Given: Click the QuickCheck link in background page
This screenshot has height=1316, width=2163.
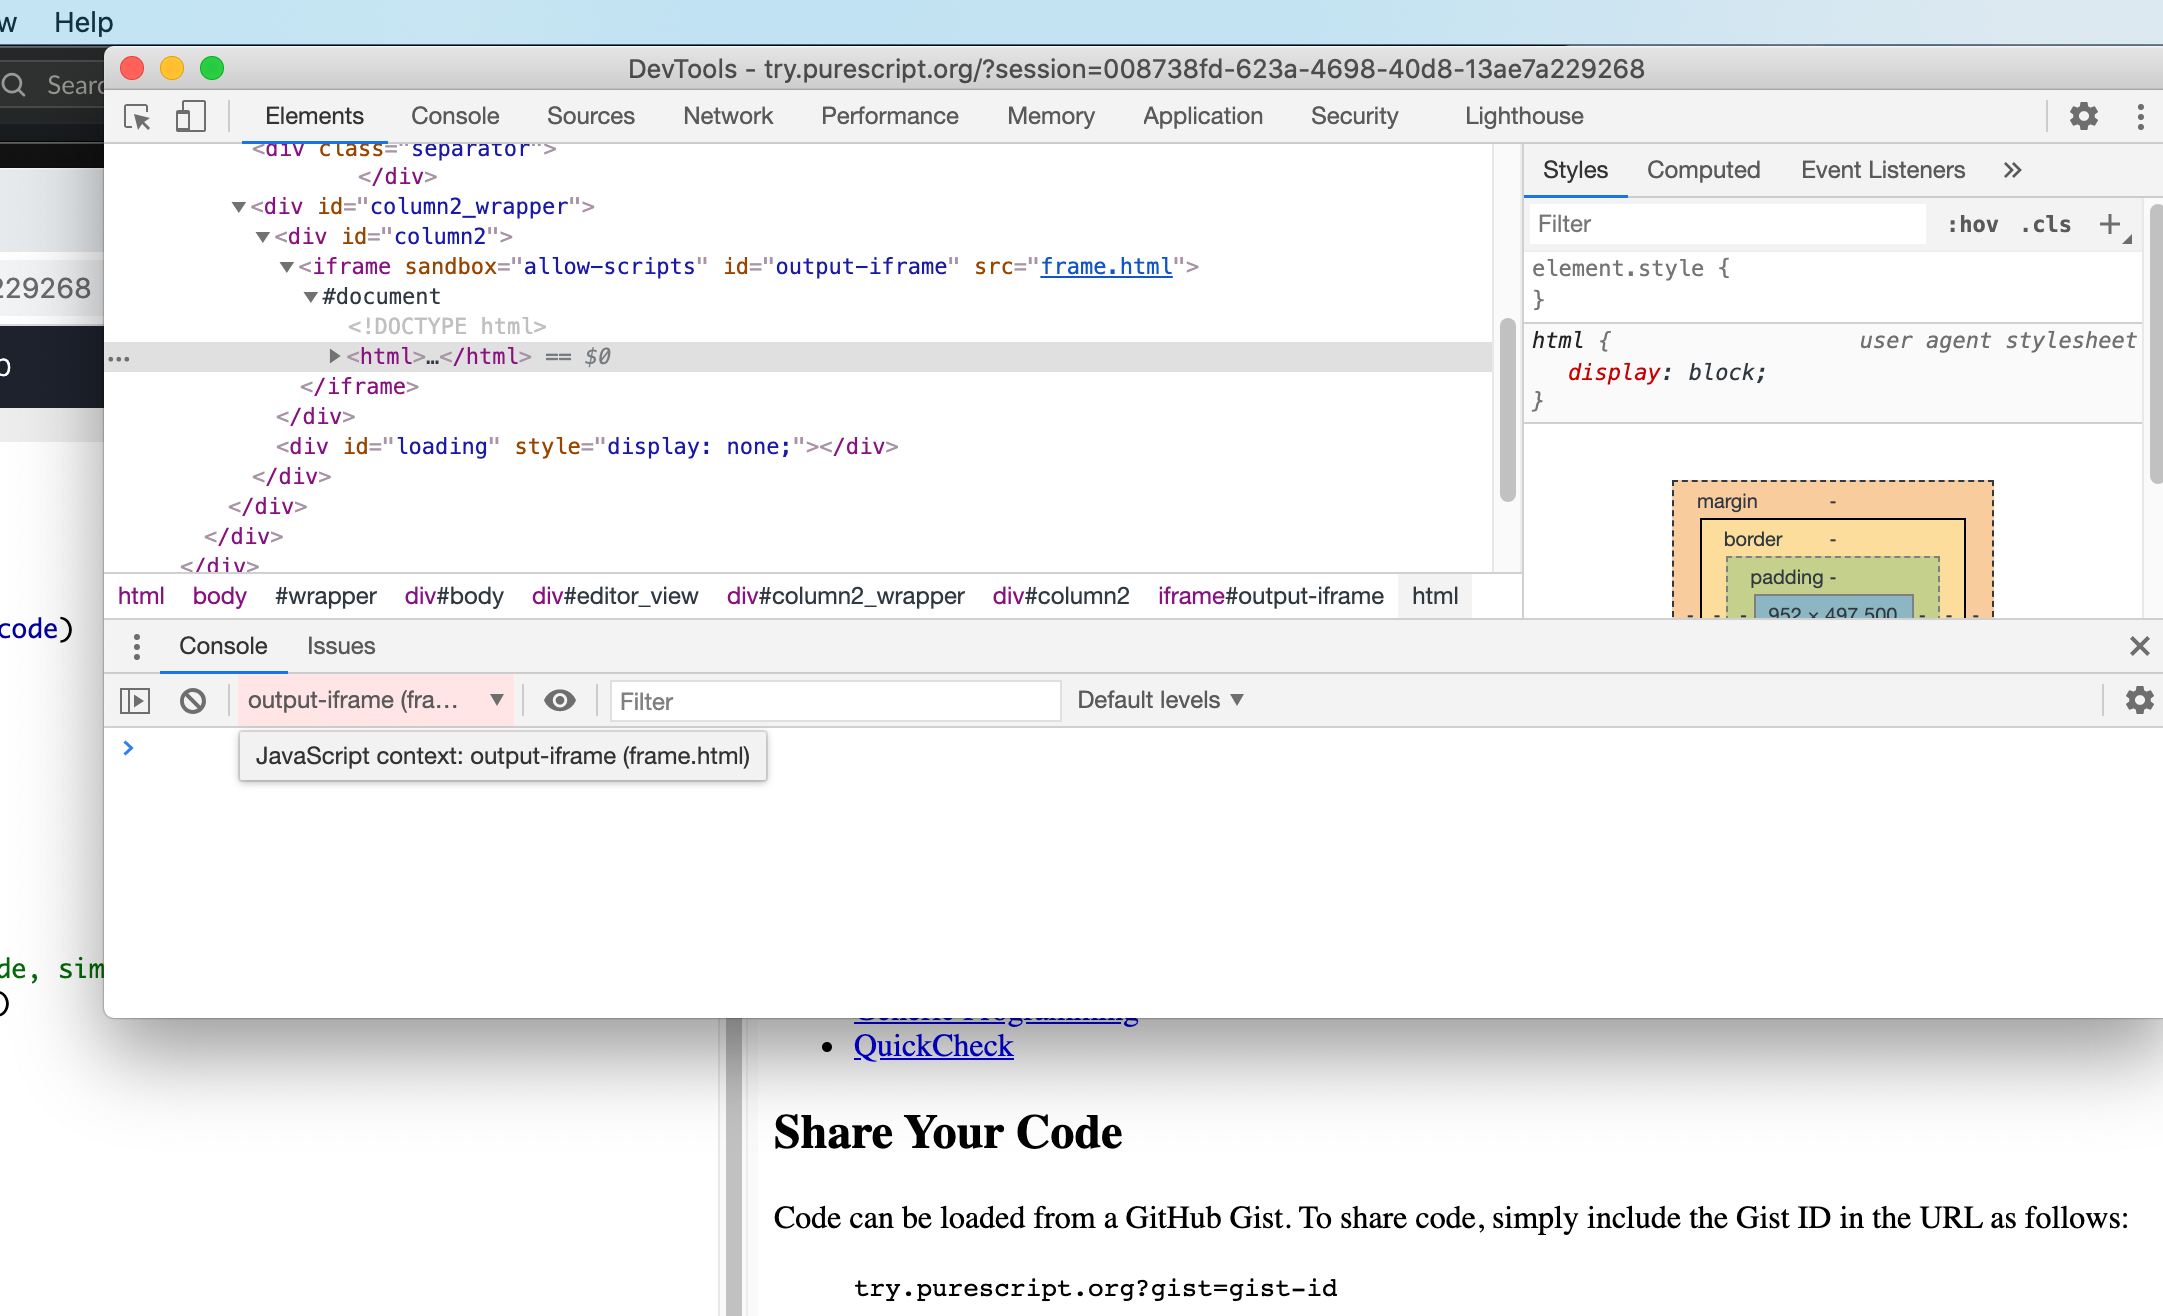Looking at the screenshot, I should coord(933,1046).
